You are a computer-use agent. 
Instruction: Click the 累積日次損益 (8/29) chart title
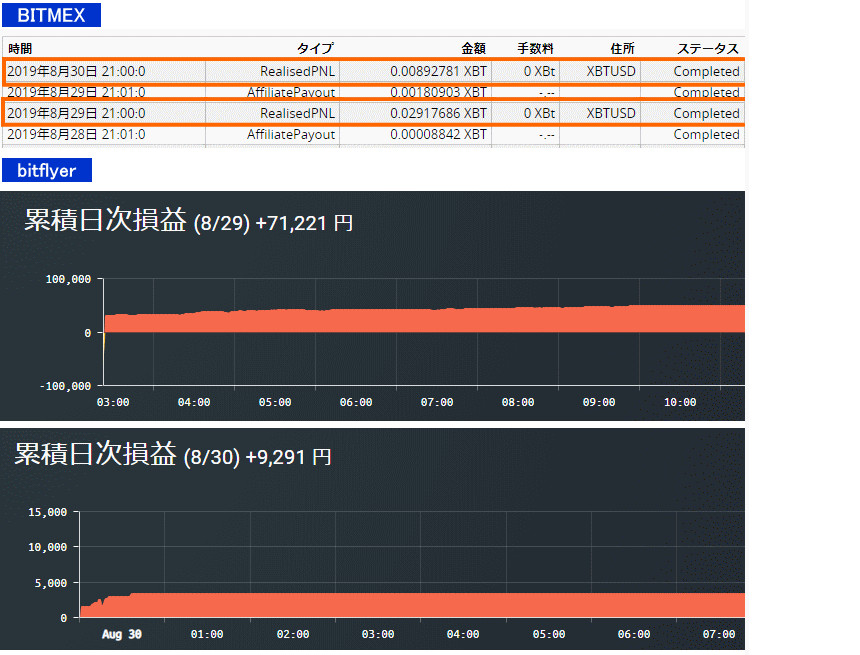point(188,222)
